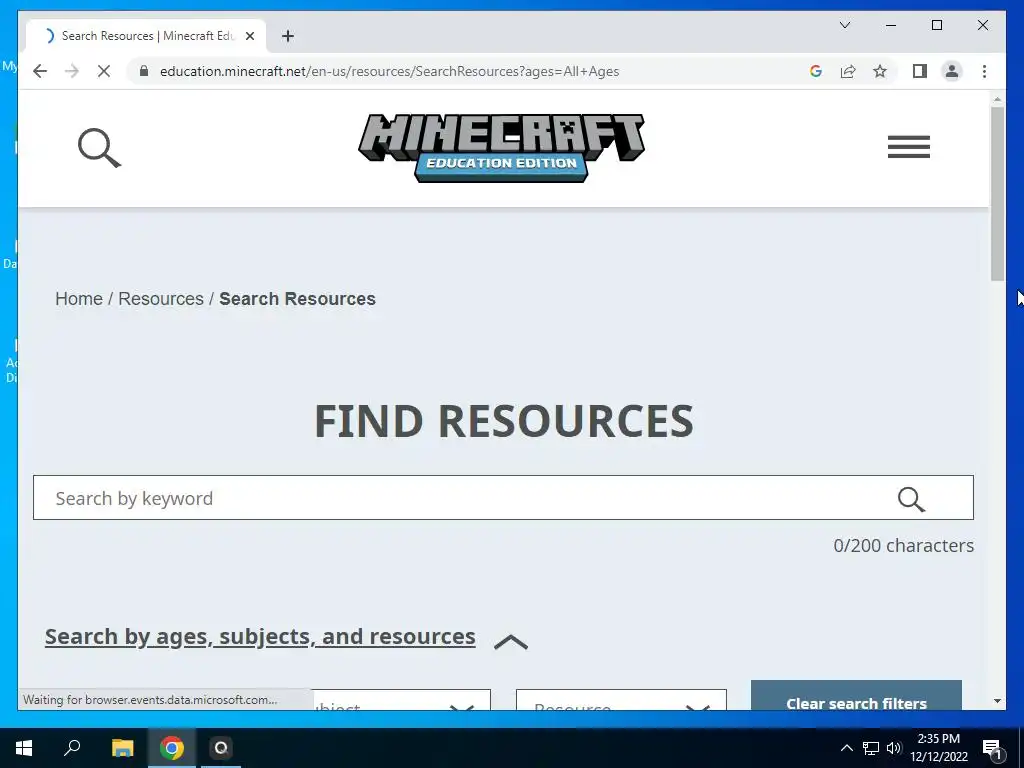Open network status tray icon
The image size is (1024, 768).
click(x=871, y=748)
